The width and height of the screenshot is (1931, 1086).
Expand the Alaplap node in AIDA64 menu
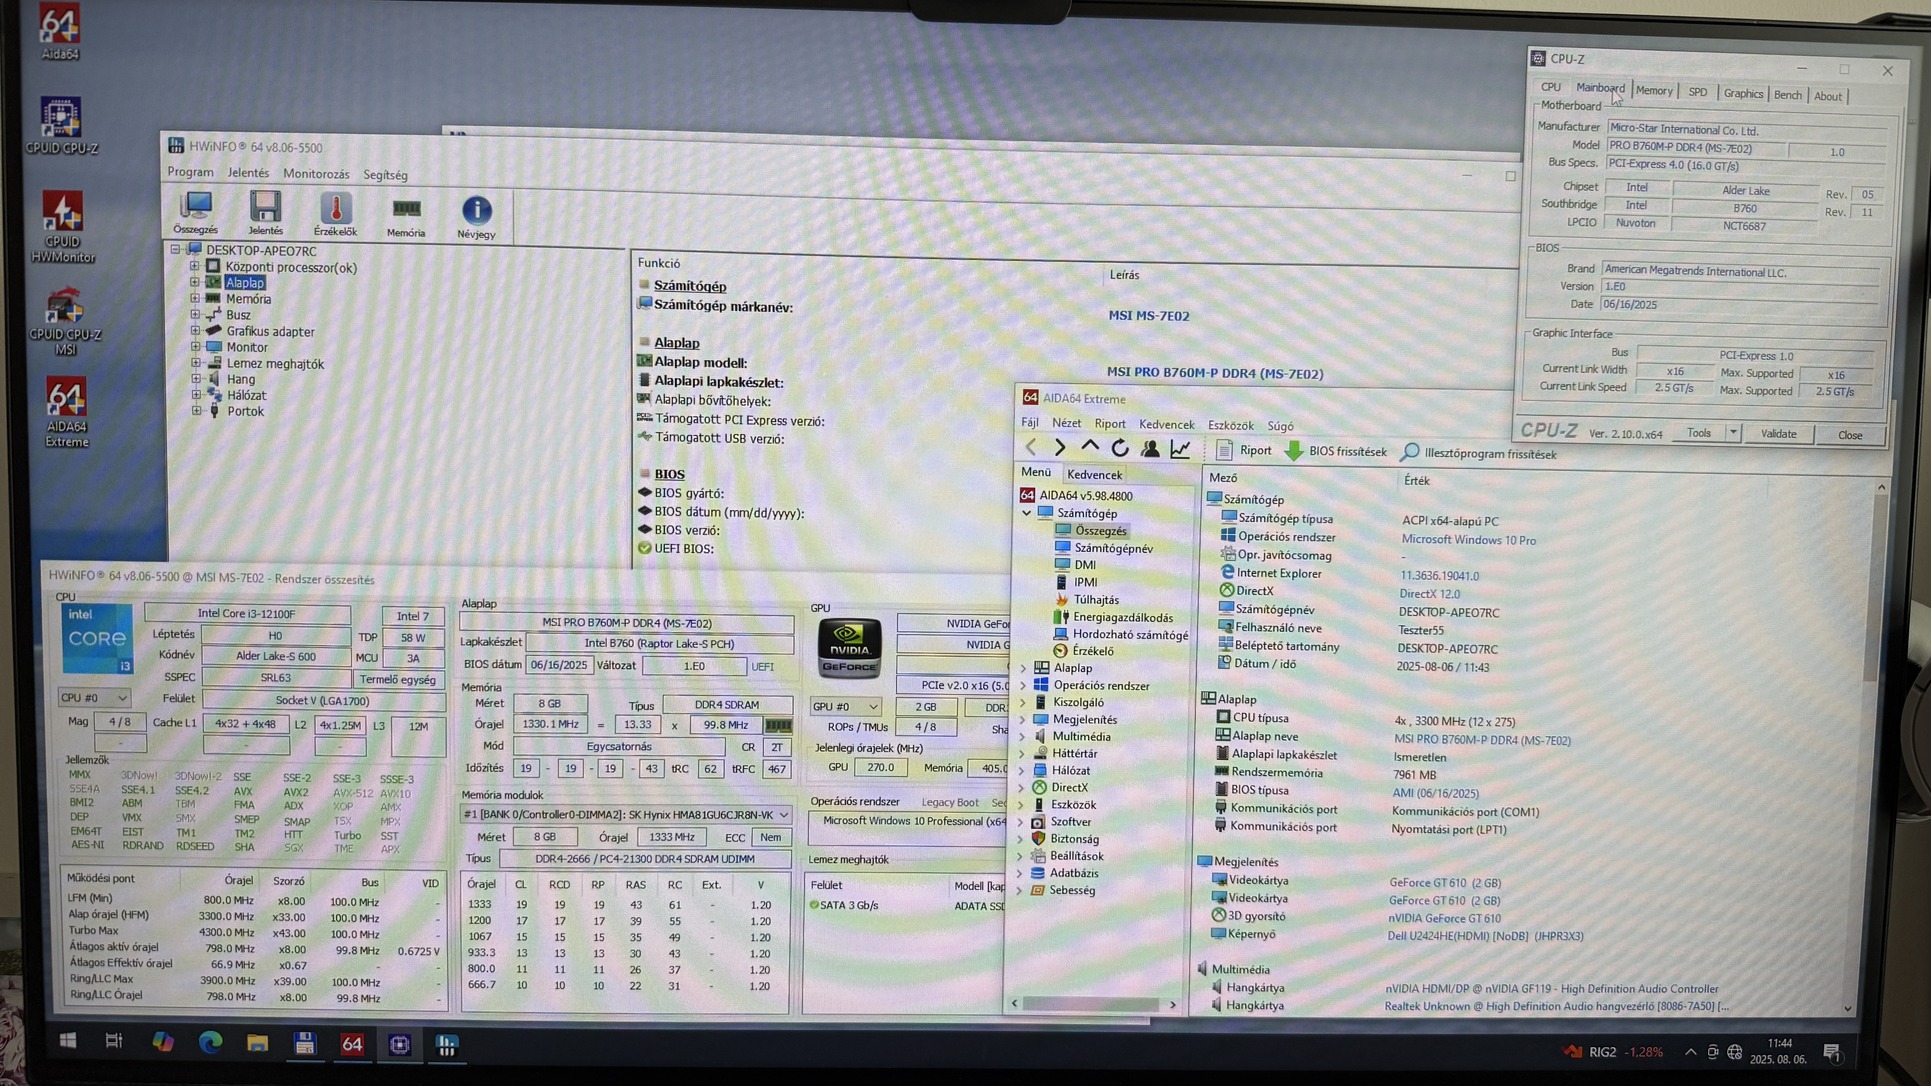click(x=1023, y=668)
